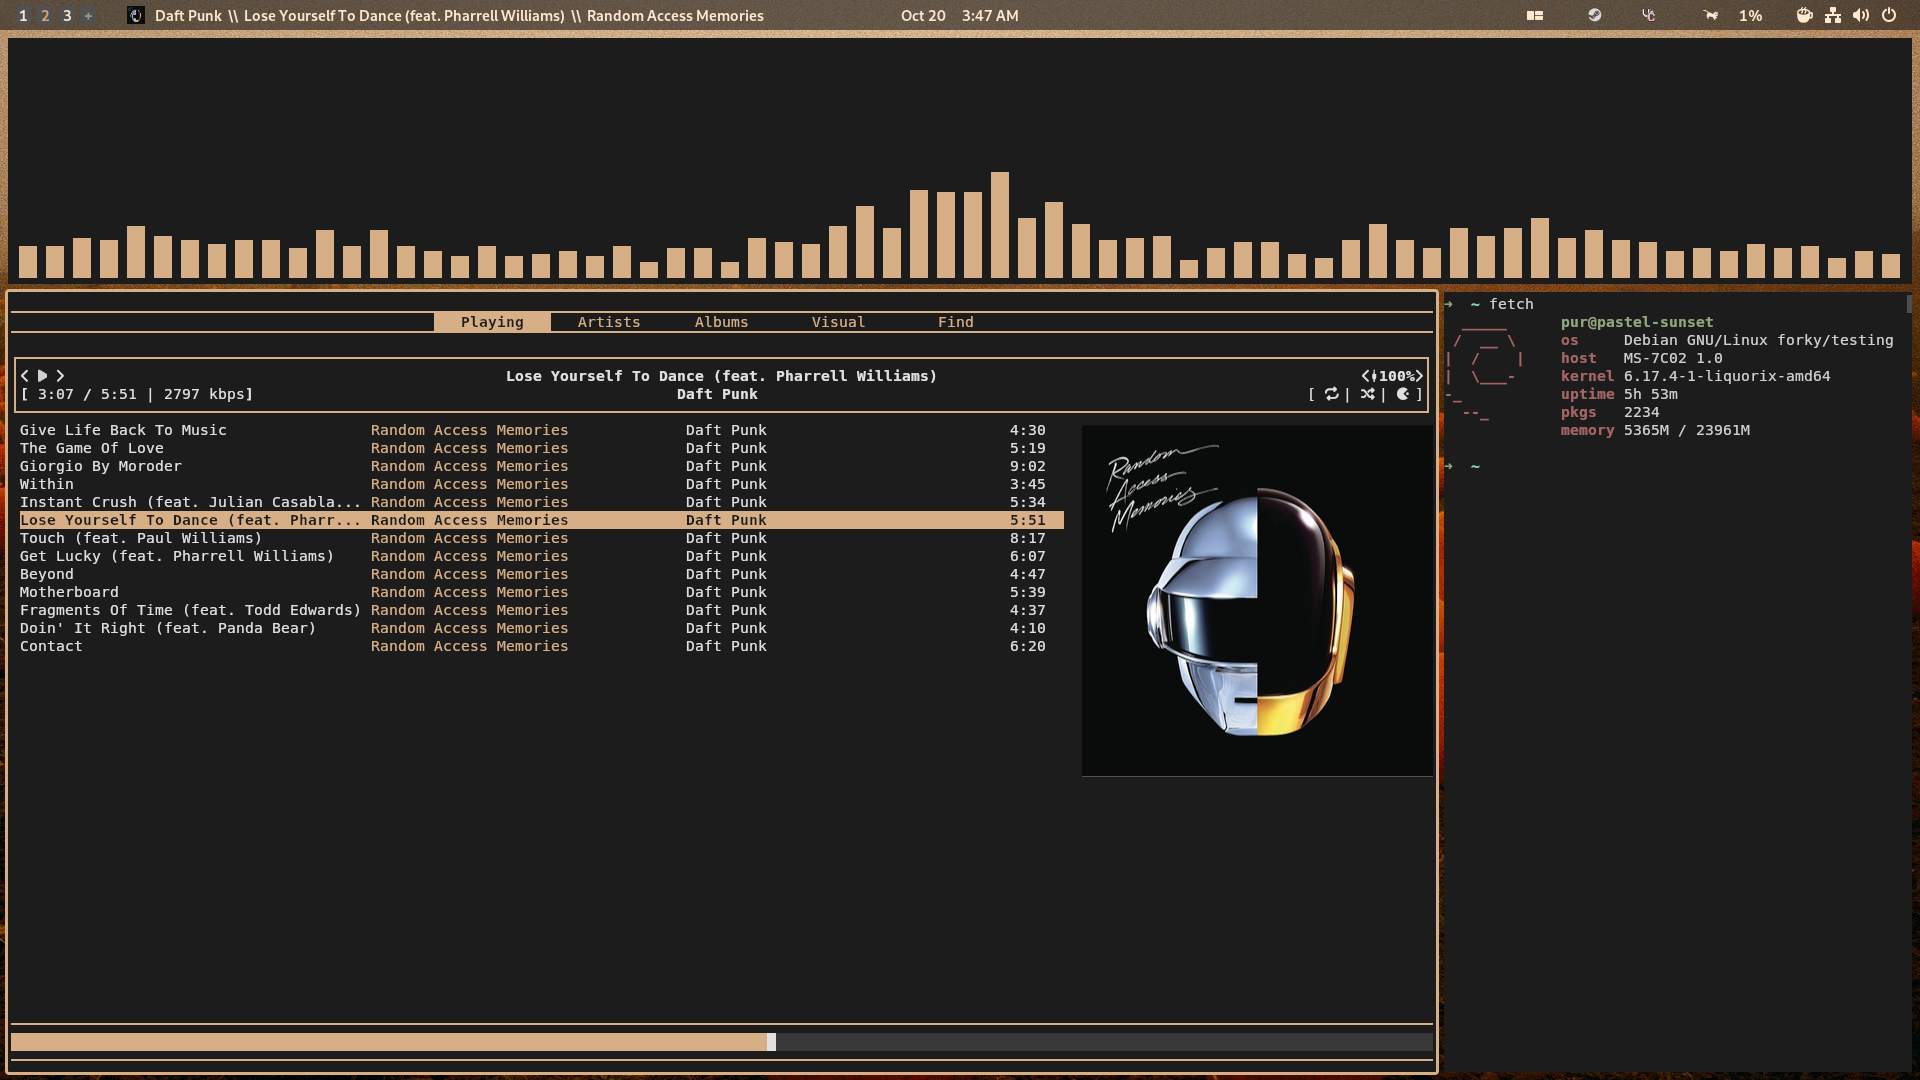This screenshot has width=1920, height=1080.
Task: Decrease volume with left arrow beside 100%
Action: (1366, 376)
